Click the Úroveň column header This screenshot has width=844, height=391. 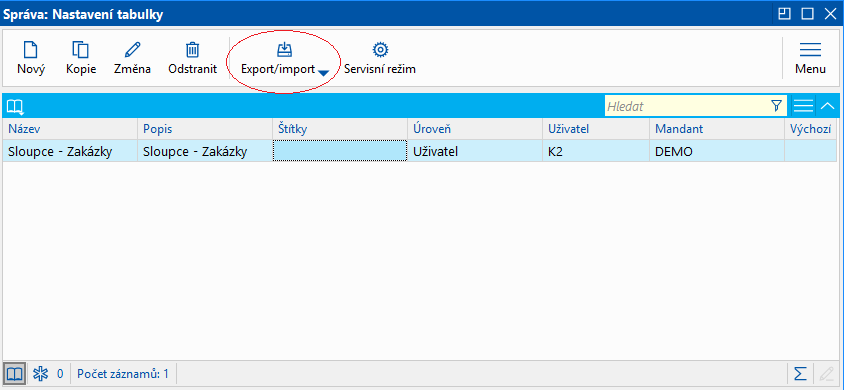[475, 129]
